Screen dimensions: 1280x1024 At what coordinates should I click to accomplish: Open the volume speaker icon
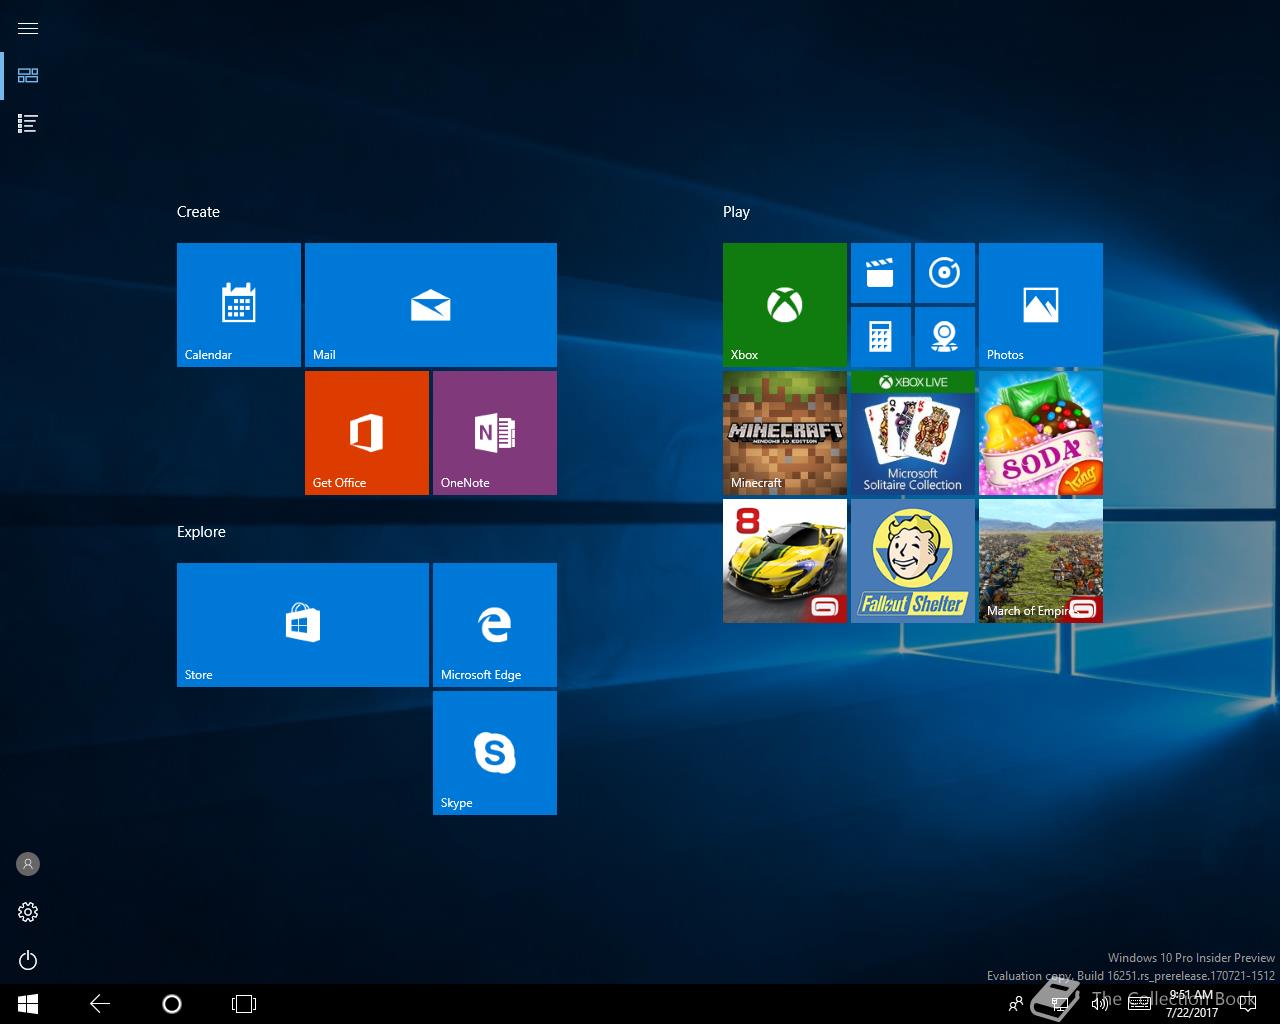pyautogui.click(x=1100, y=1004)
